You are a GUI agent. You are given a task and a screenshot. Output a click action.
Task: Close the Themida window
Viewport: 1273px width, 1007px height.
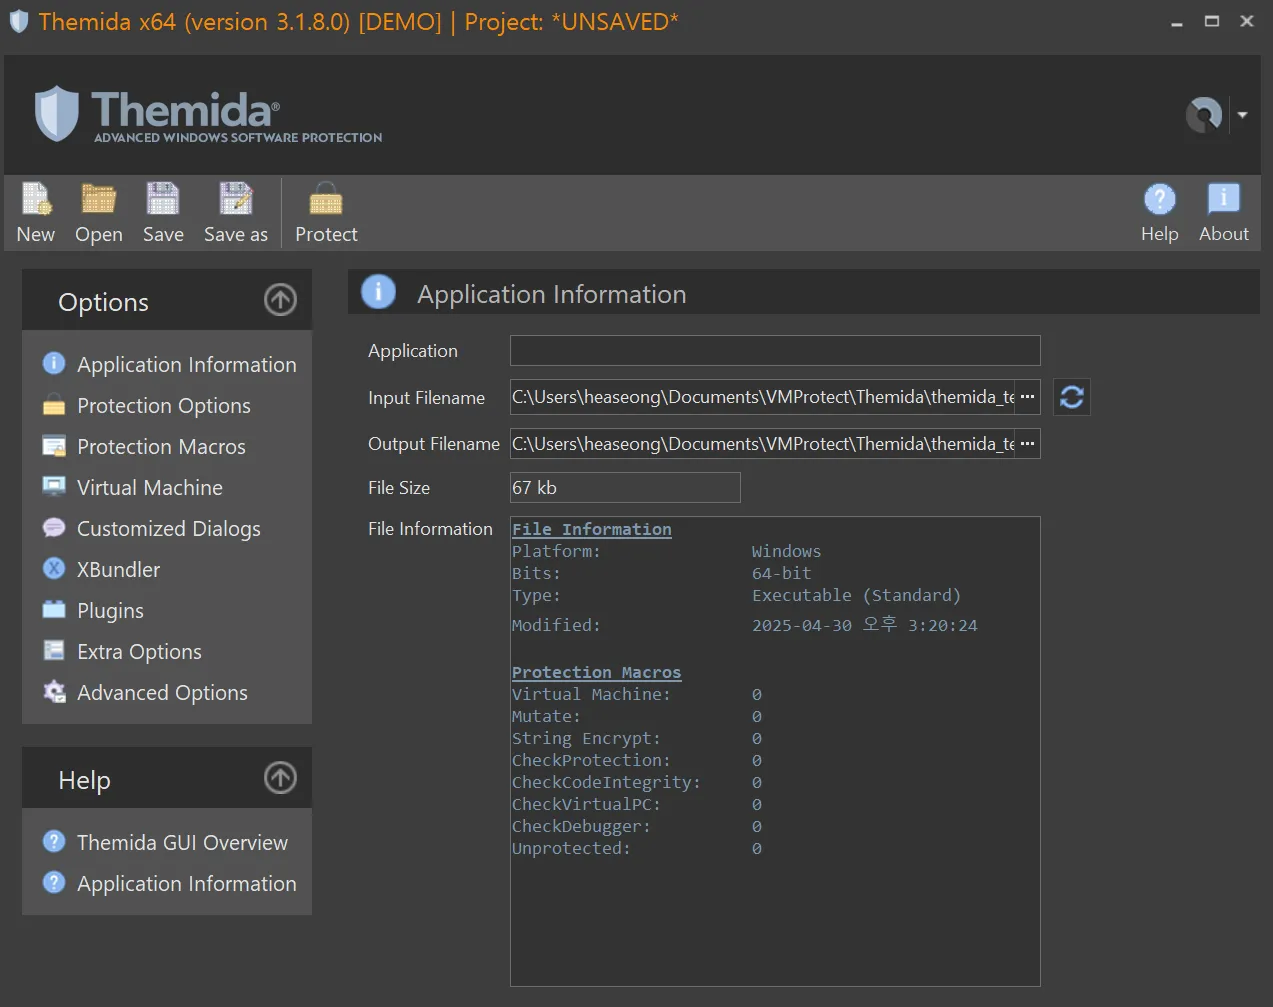point(1247,21)
